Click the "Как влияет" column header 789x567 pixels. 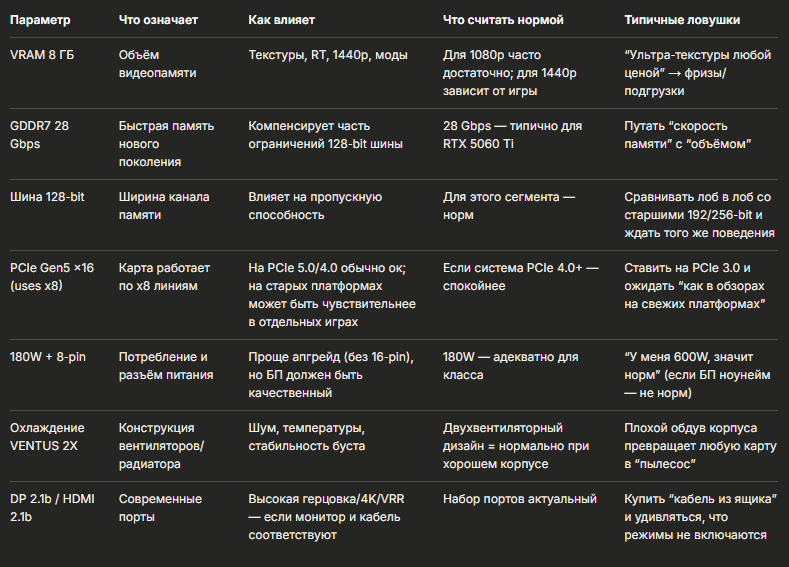(x=281, y=20)
